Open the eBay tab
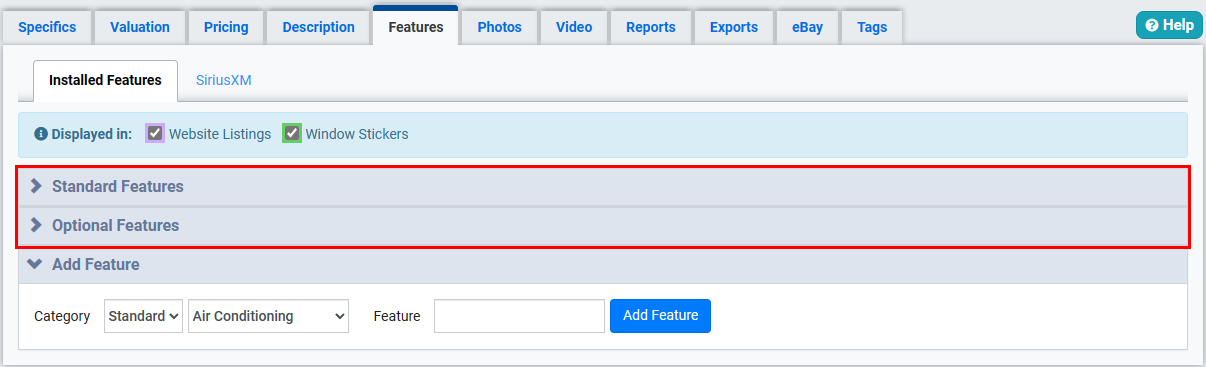This screenshot has height=367, width=1206. click(x=807, y=27)
